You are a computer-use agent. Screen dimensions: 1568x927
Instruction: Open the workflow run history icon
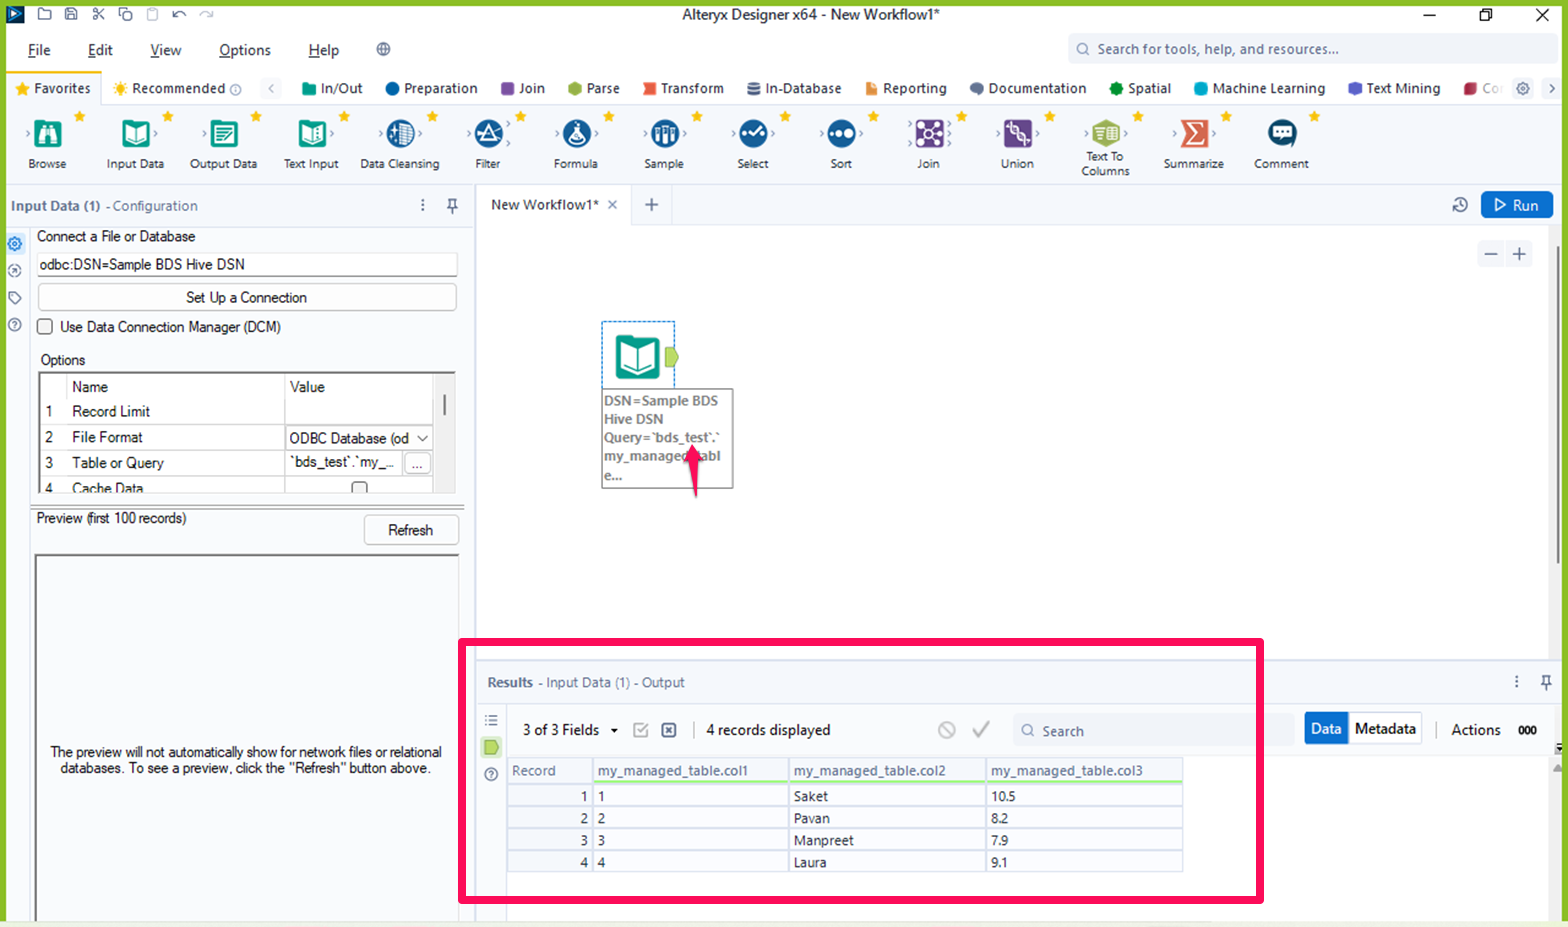coord(1460,205)
